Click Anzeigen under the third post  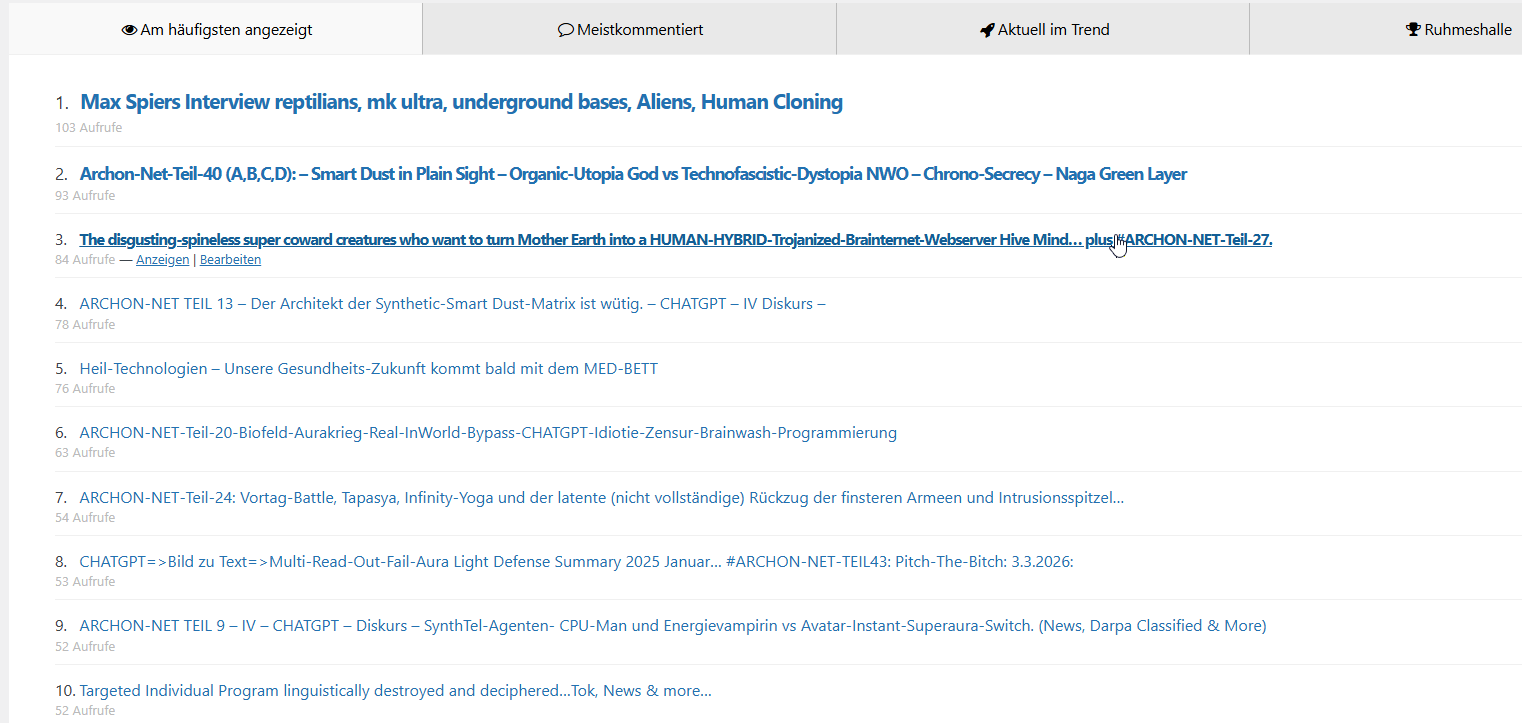162,260
